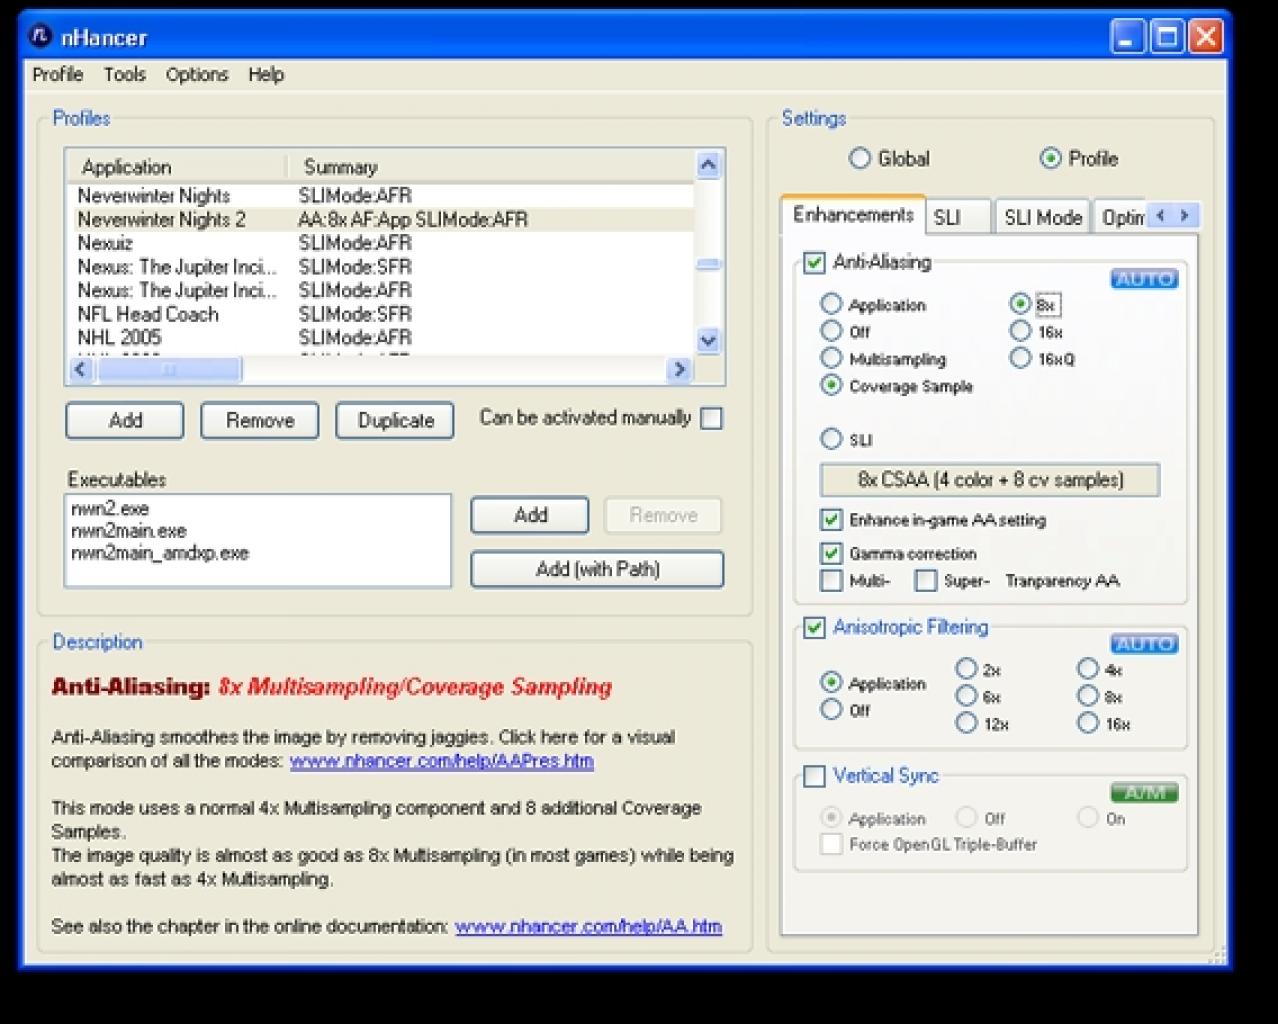
Task: Click Add button beside Executables list
Action: click(530, 515)
